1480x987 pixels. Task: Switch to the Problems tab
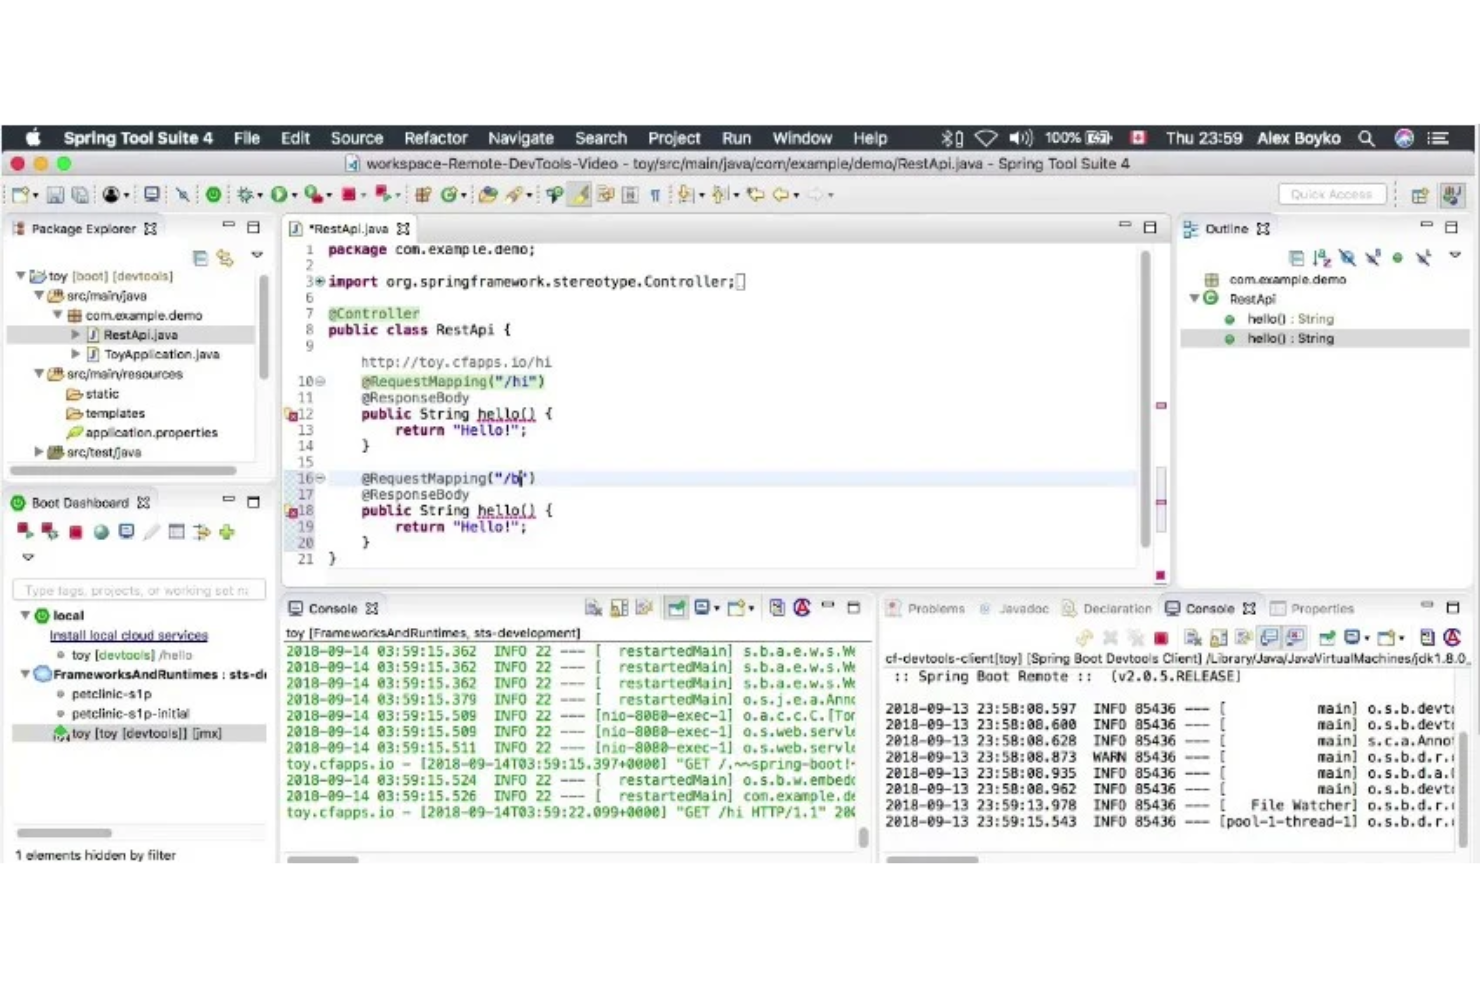[x=935, y=608]
